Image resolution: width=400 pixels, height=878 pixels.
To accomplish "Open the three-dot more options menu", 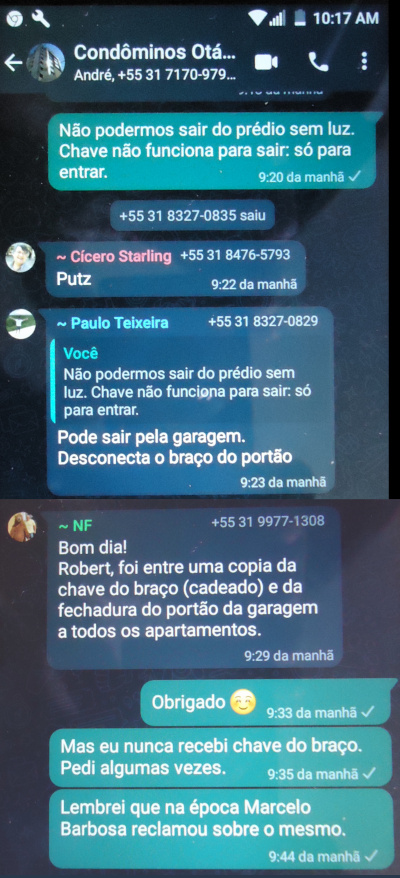I will [364, 62].
